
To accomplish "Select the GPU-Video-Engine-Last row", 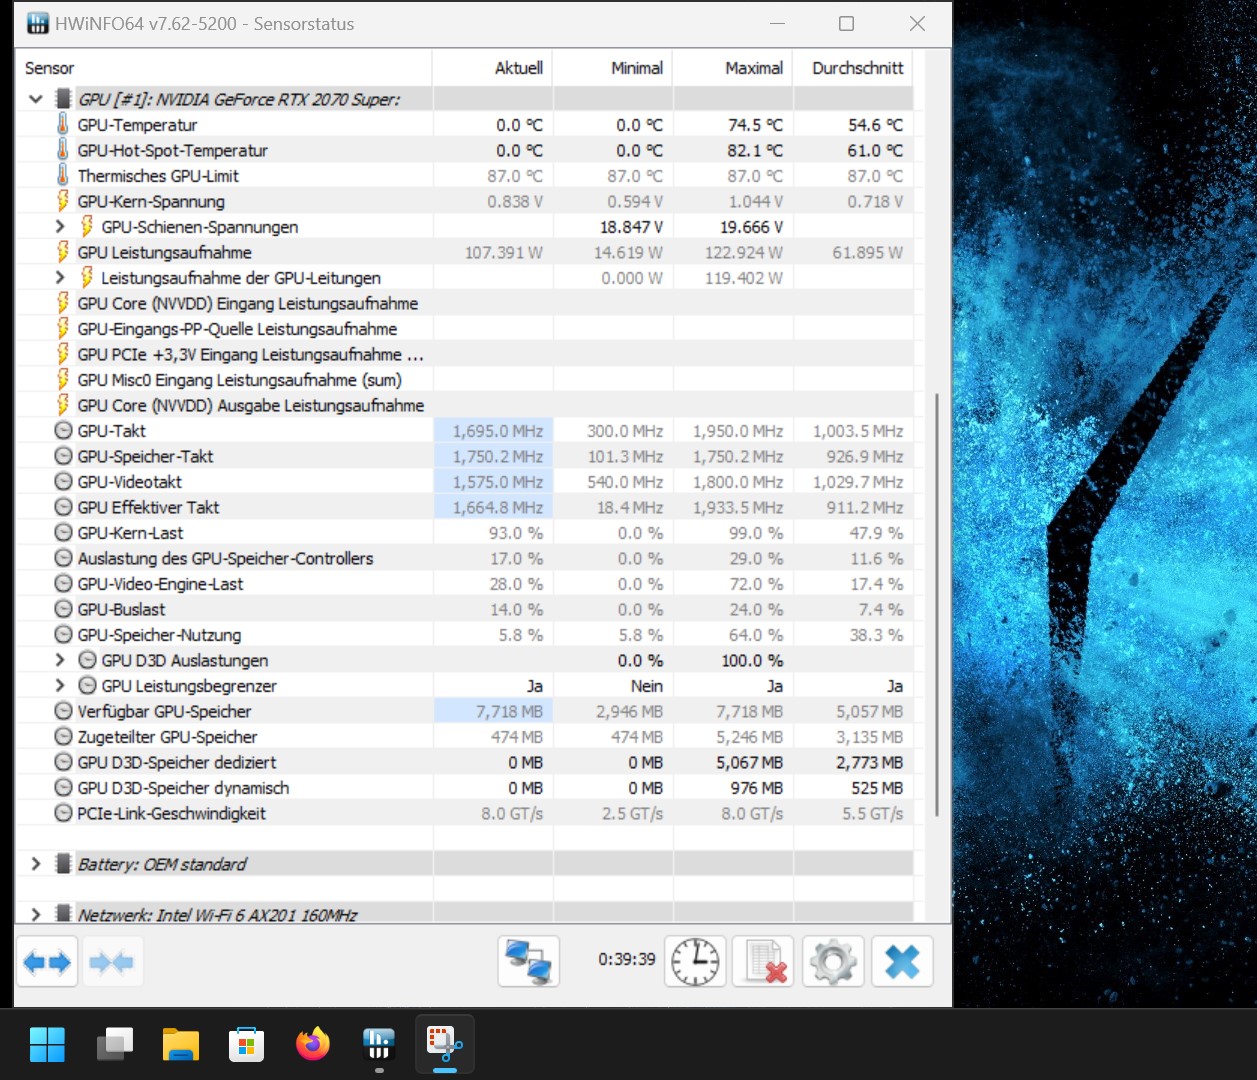I will pyautogui.click(x=465, y=583).
